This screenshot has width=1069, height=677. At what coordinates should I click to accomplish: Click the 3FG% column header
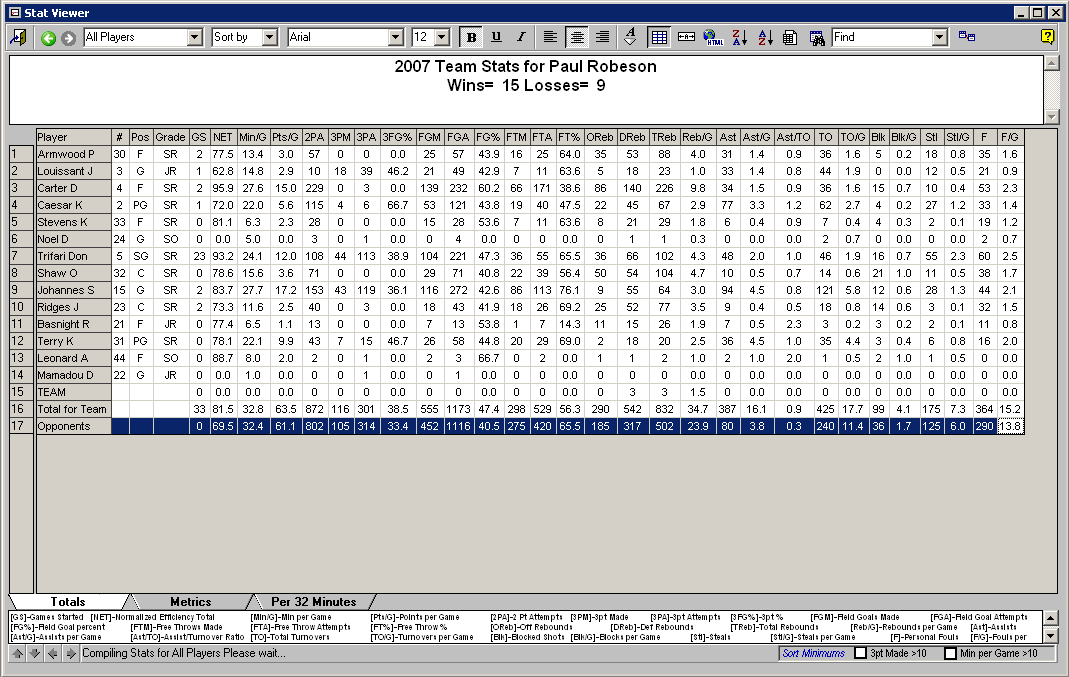click(397, 137)
